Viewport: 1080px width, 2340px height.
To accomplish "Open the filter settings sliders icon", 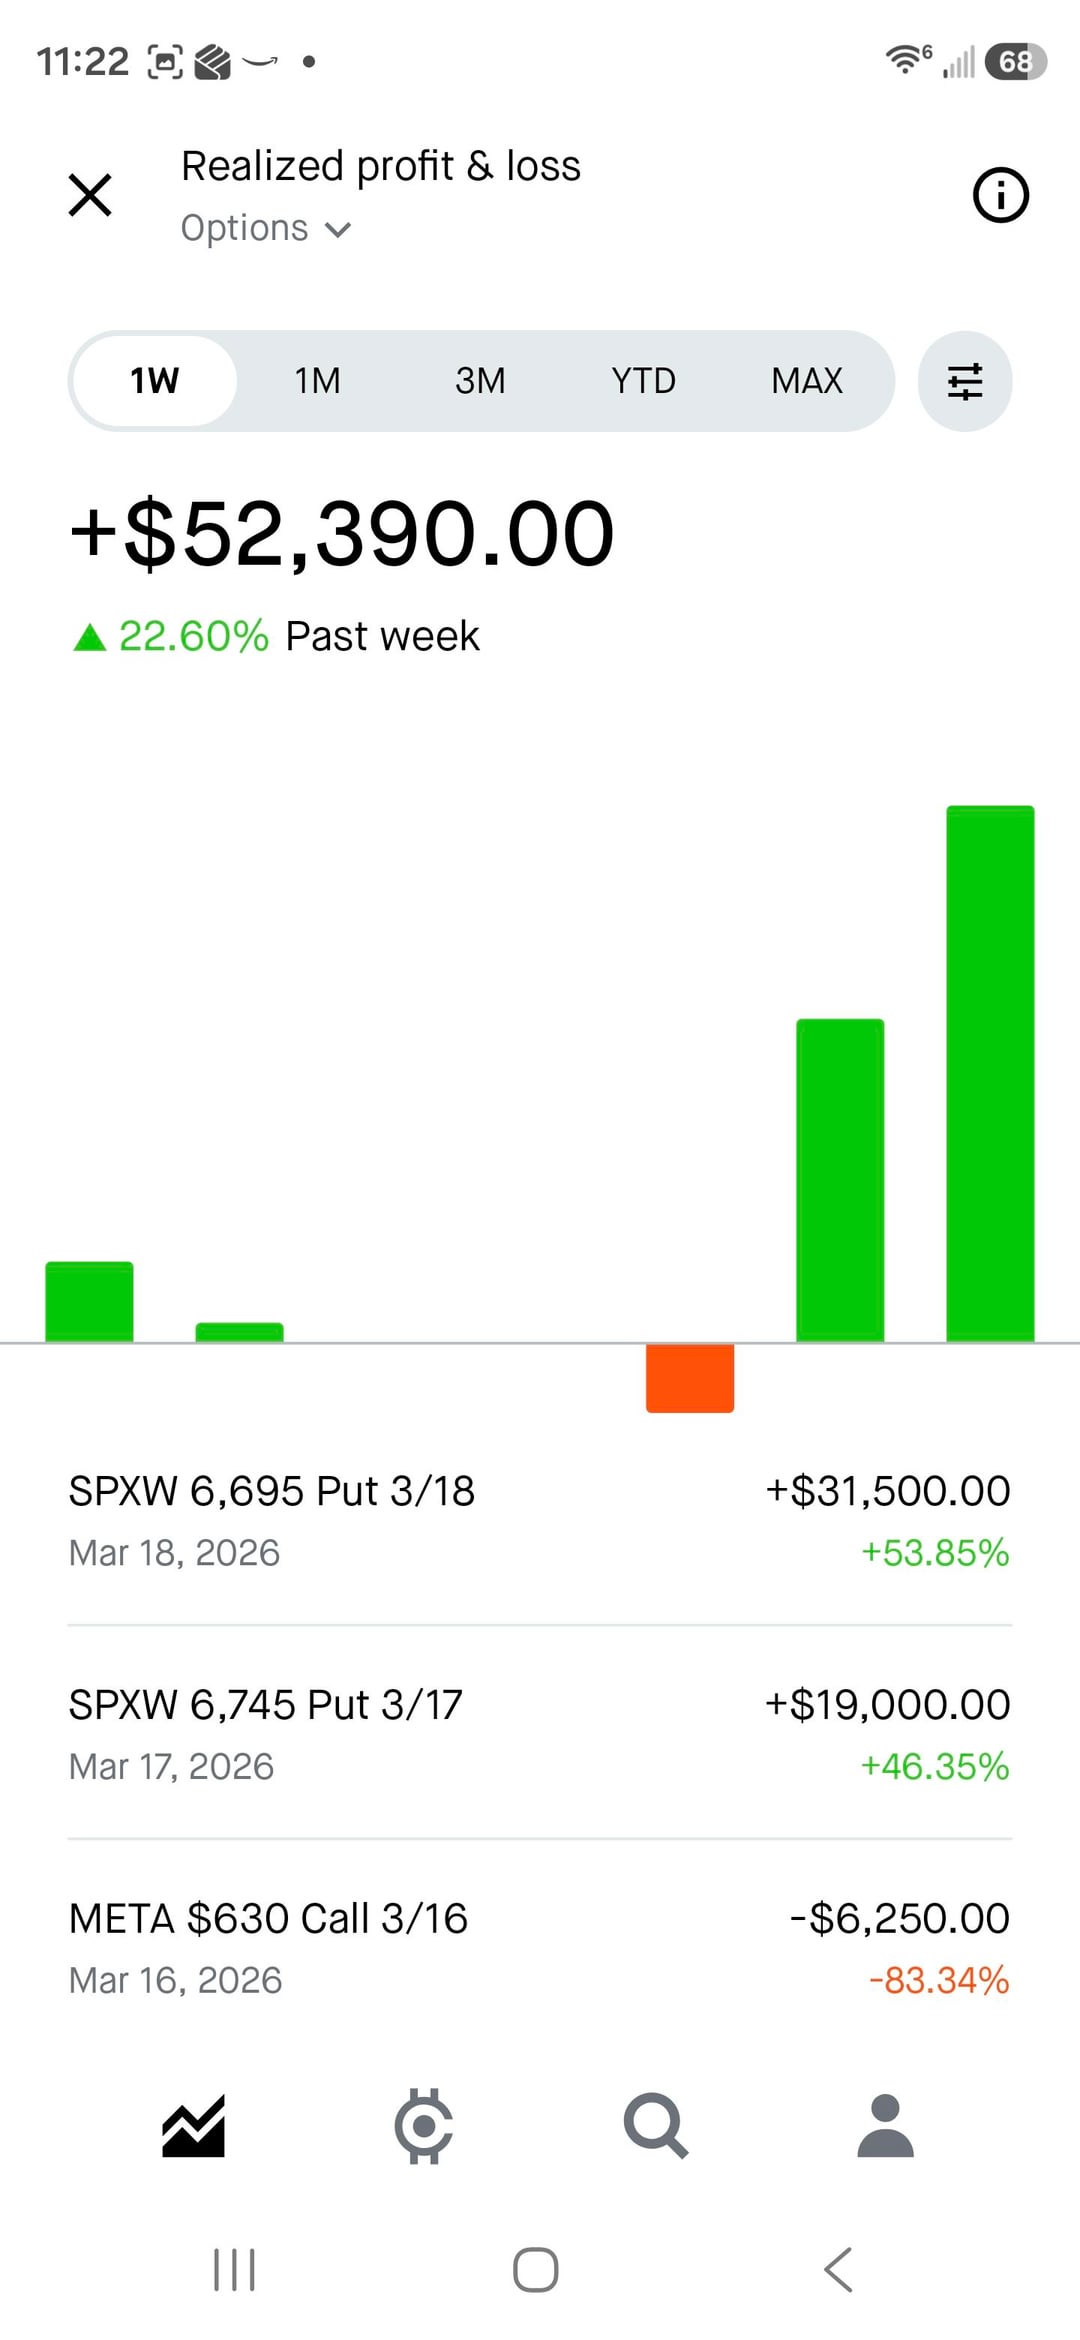I will (964, 381).
